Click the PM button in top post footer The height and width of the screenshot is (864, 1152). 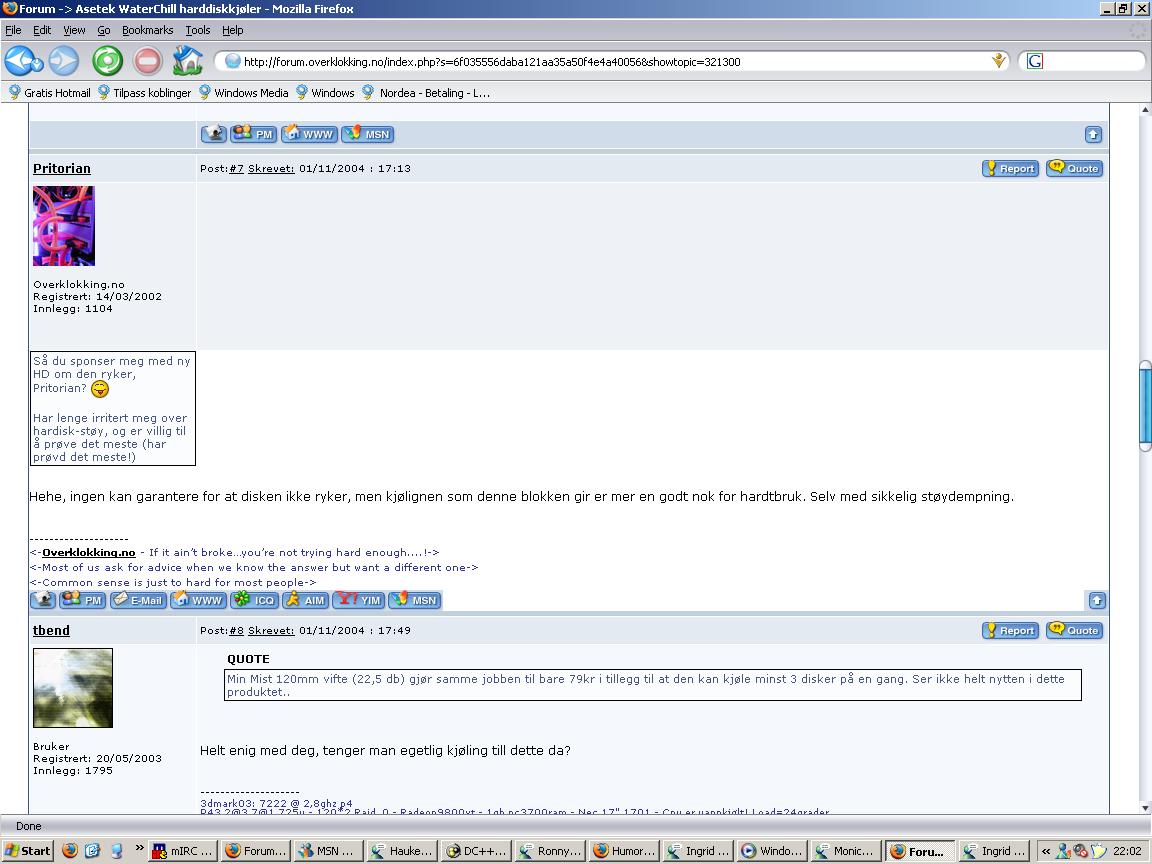[253, 134]
